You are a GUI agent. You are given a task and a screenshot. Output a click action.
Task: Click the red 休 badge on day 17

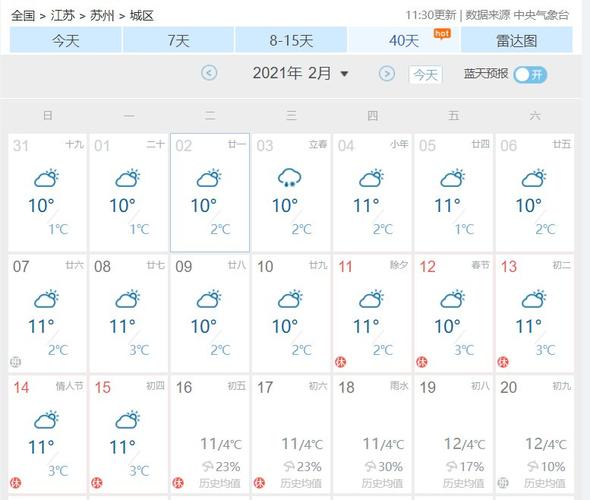259,482
